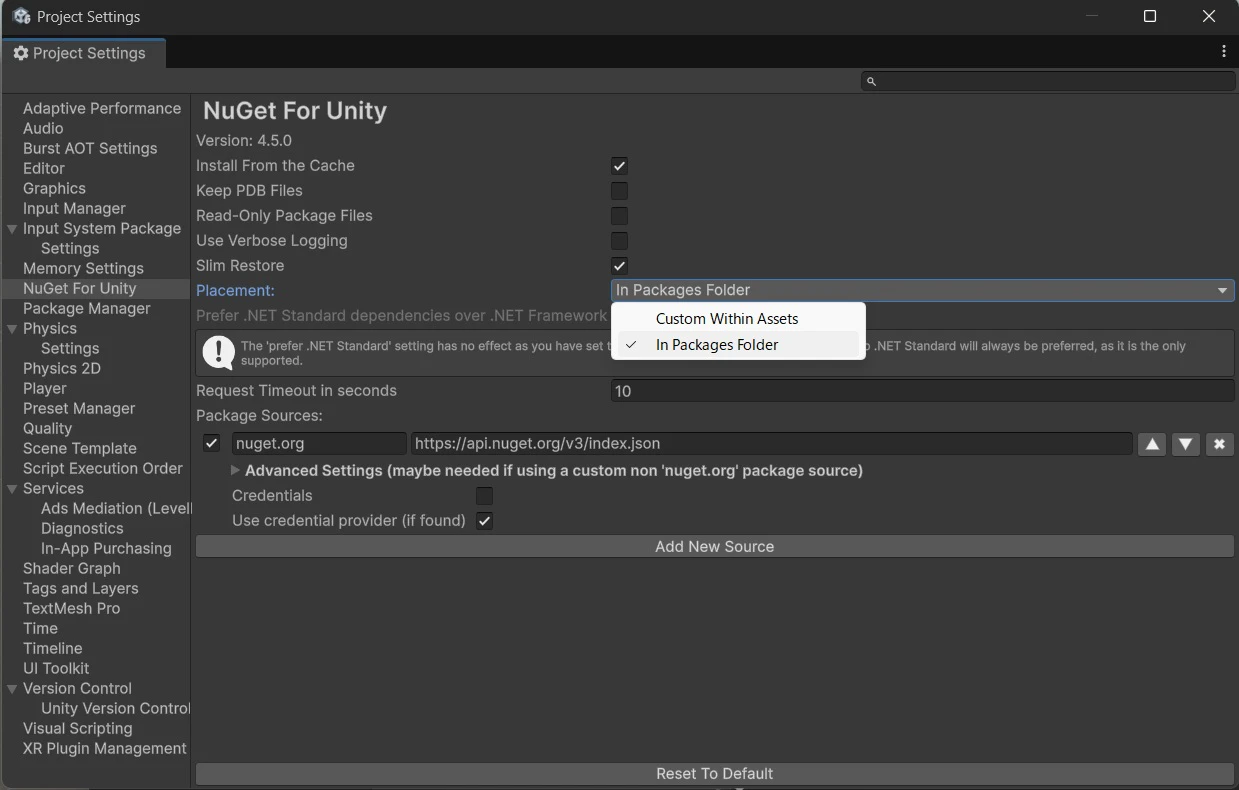Select Custom Within Assets option
The width and height of the screenshot is (1239, 790).
(738, 319)
